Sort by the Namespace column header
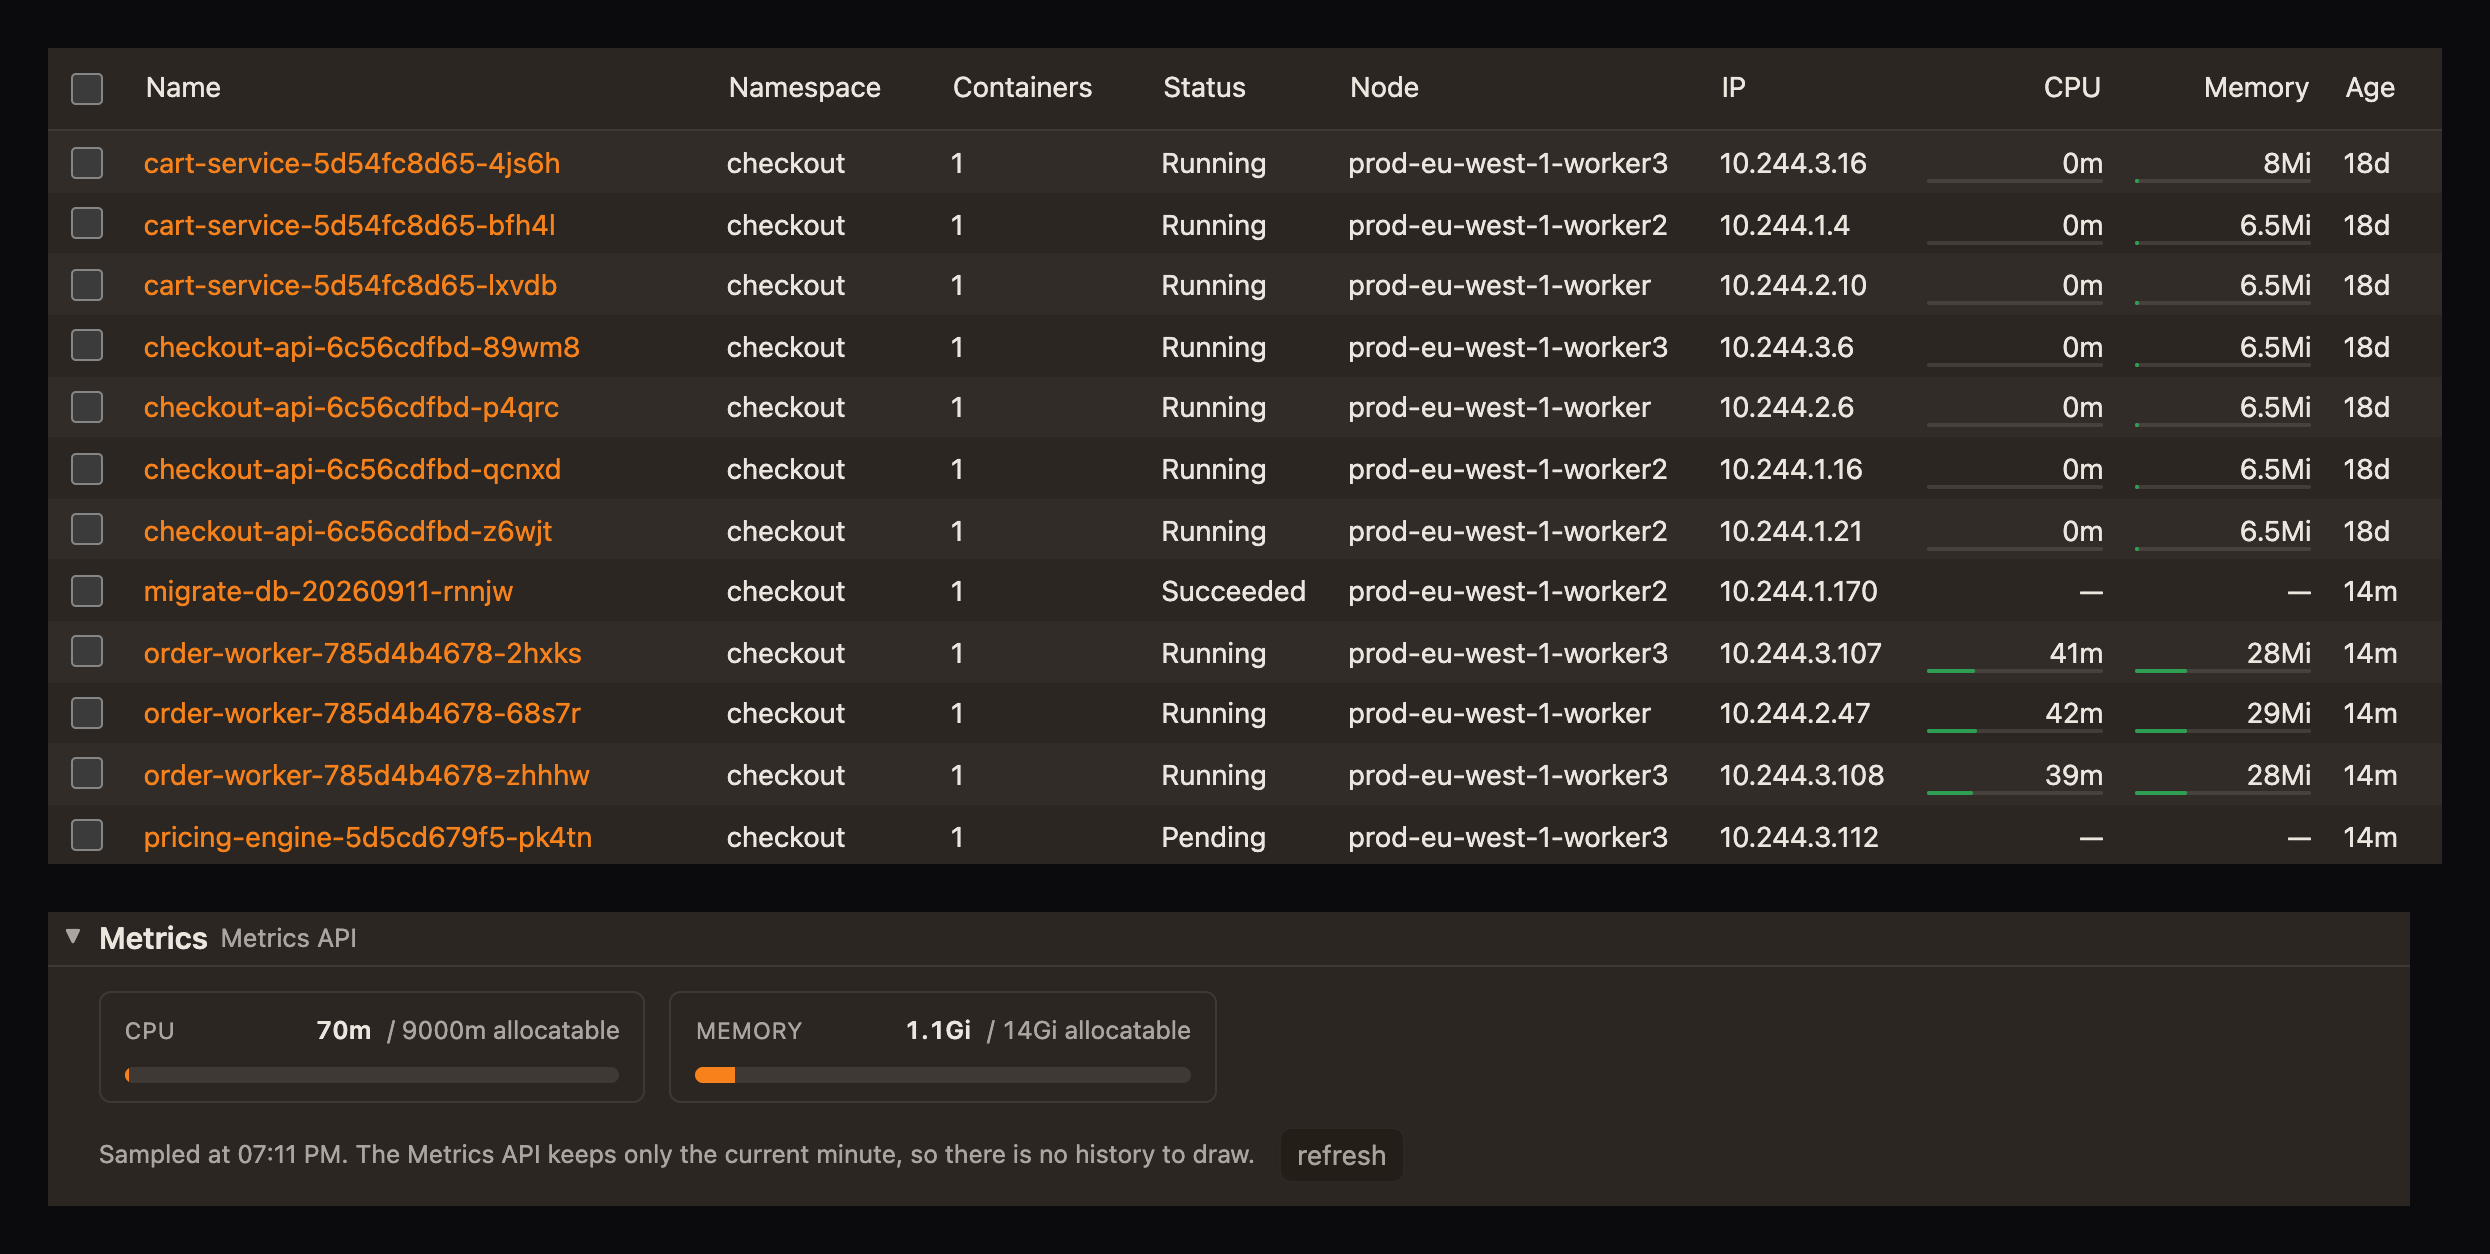The height and width of the screenshot is (1254, 2490). [804, 88]
